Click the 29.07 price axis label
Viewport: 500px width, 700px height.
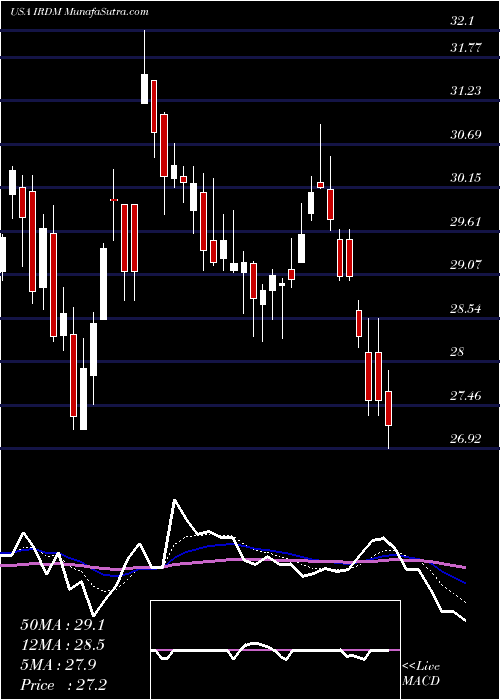tap(466, 264)
